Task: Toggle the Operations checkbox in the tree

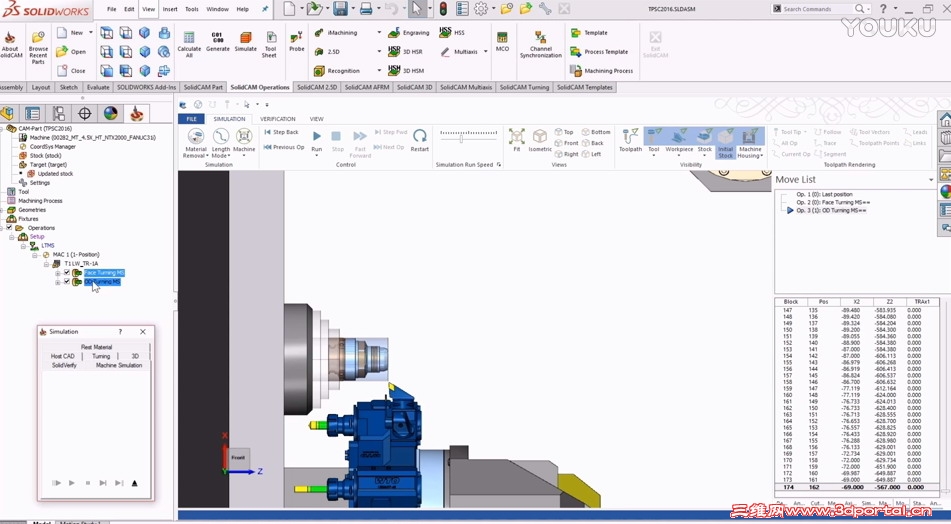Action: pos(8,227)
